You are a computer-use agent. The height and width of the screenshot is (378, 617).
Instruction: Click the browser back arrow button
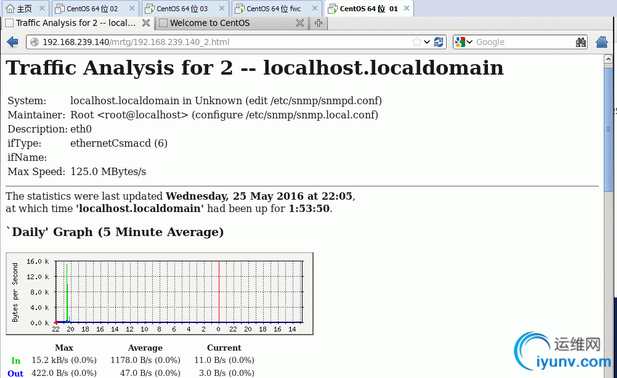click(x=13, y=42)
